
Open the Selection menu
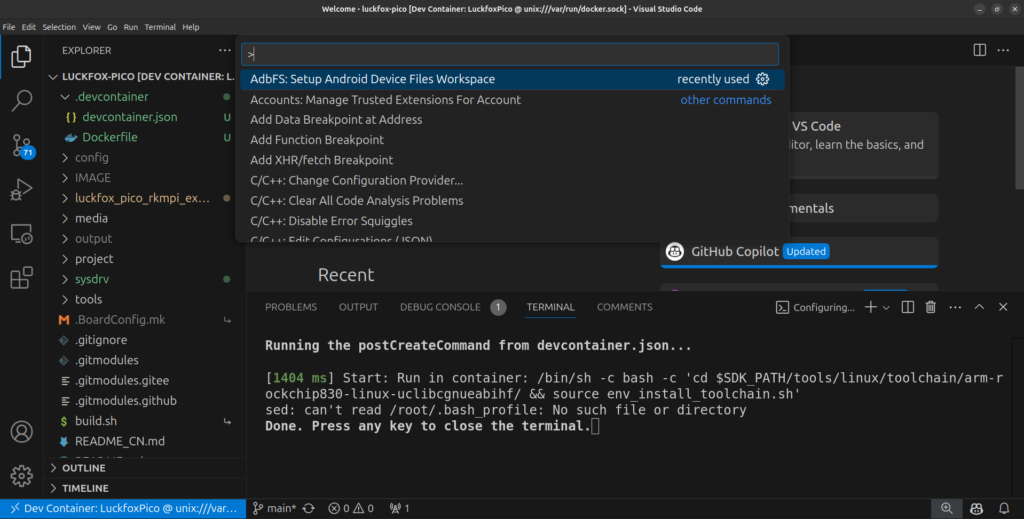click(x=59, y=27)
